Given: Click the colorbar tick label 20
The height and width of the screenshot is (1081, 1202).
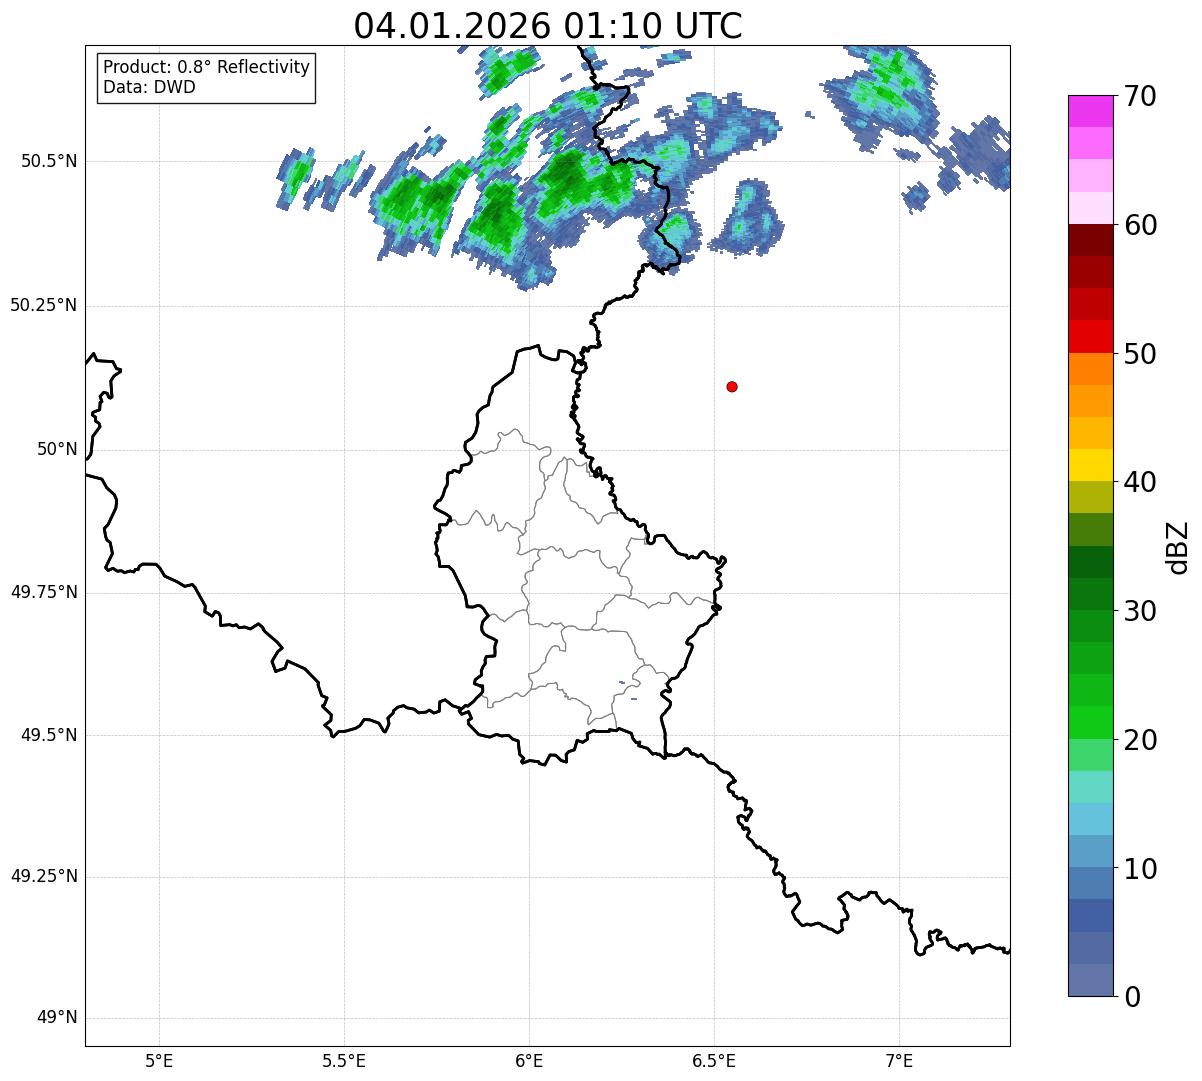Looking at the screenshot, I should [x=1140, y=740].
